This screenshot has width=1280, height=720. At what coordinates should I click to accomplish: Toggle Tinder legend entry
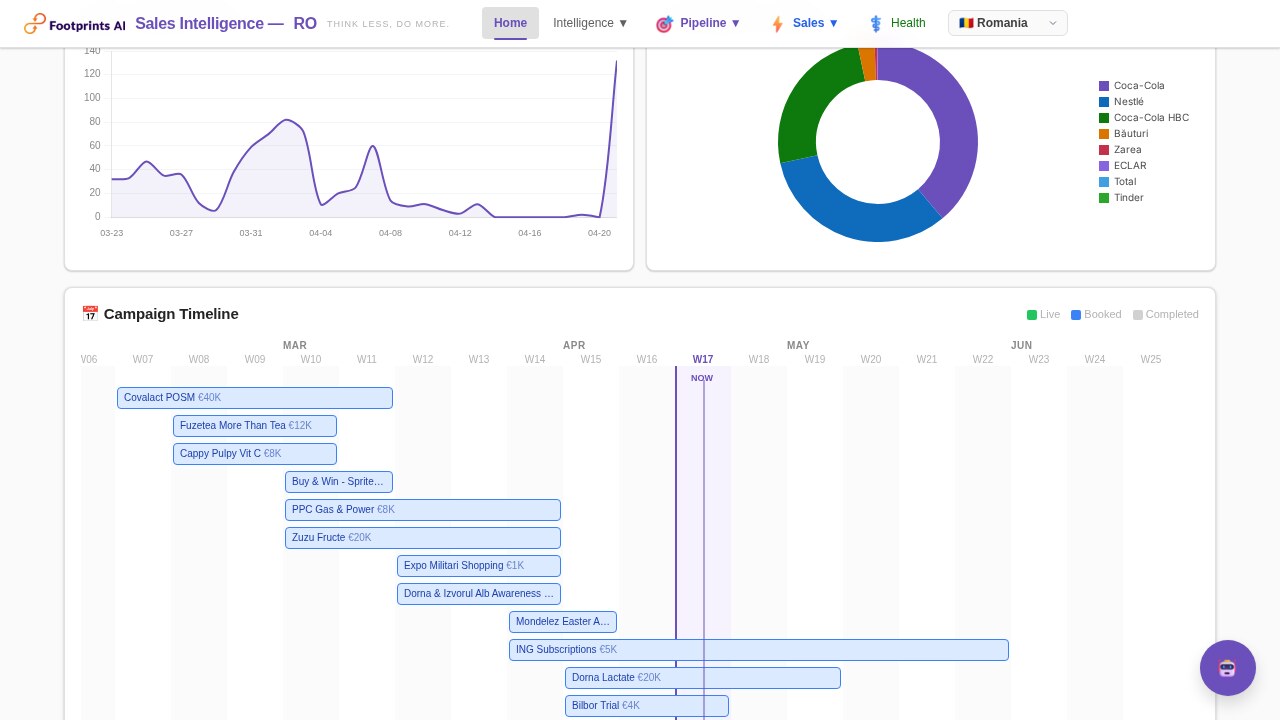pyautogui.click(x=1121, y=198)
